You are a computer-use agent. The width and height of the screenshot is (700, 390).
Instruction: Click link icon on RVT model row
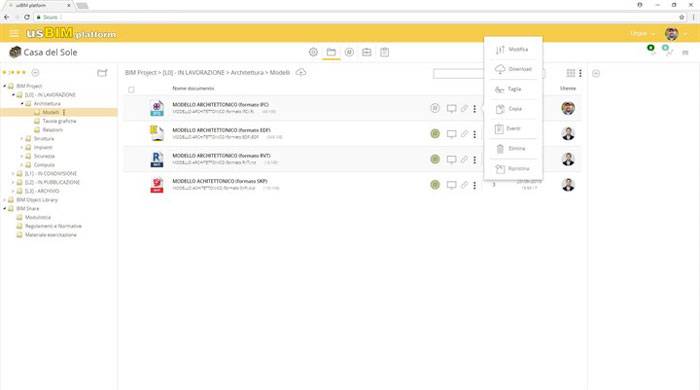(x=464, y=159)
